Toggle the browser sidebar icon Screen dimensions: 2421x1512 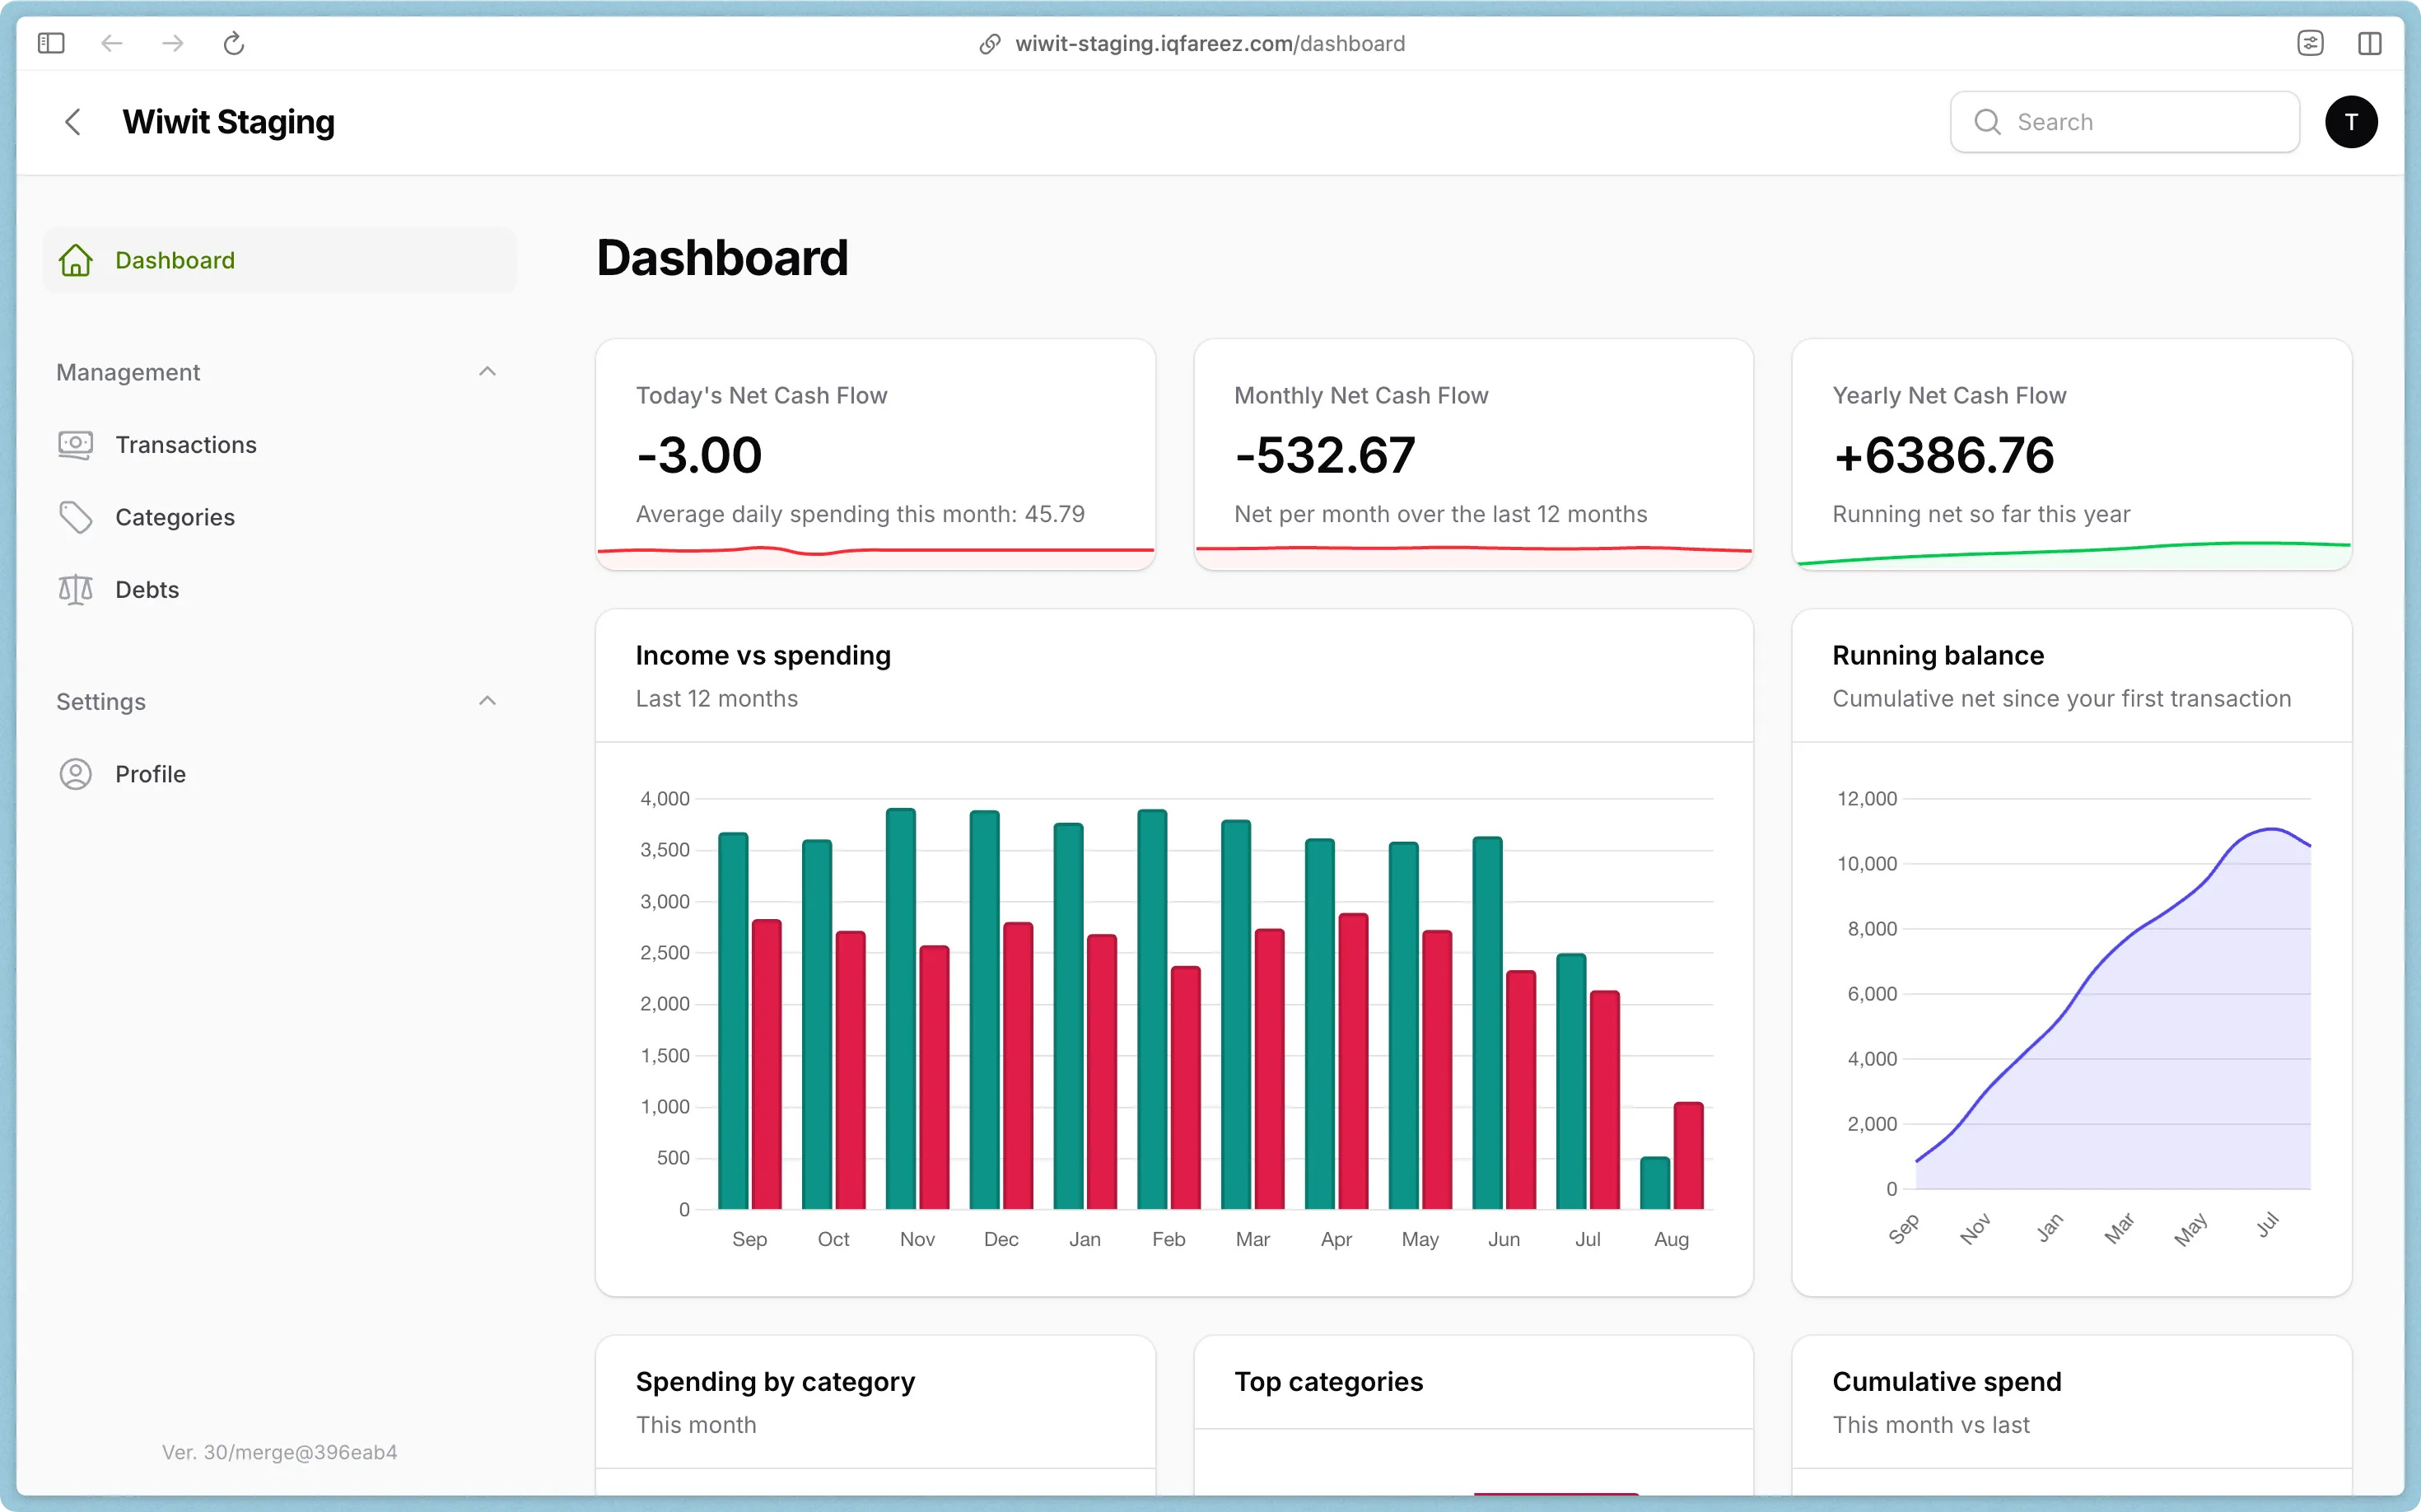[51, 43]
